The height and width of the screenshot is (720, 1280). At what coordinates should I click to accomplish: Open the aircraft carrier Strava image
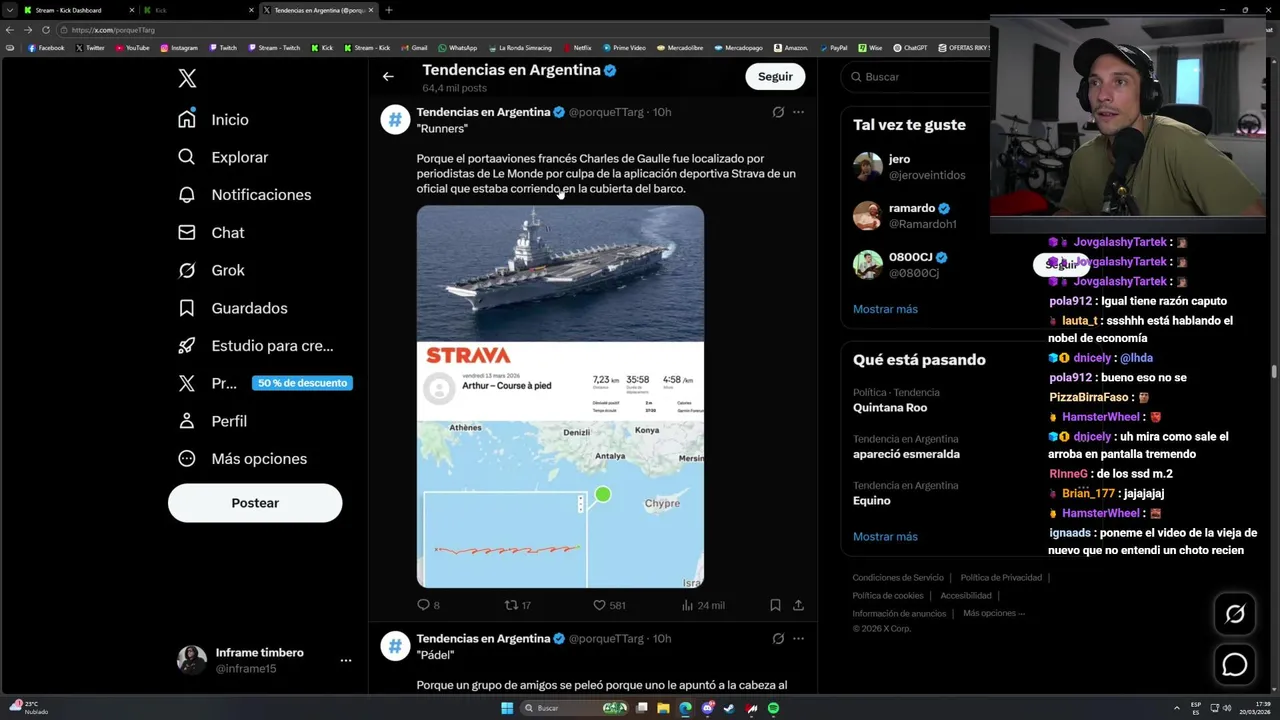pos(560,396)
